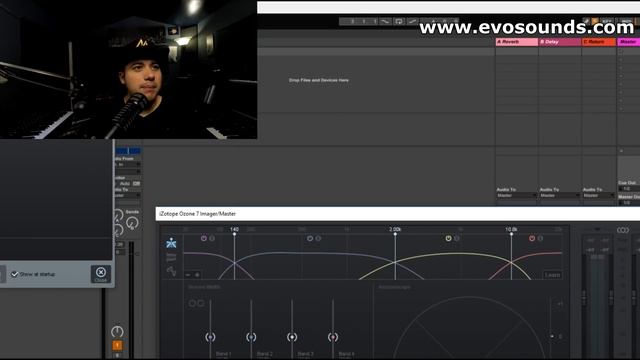
Task: Solo Band 1 using its S button
Action: click(x=212, y=238)
